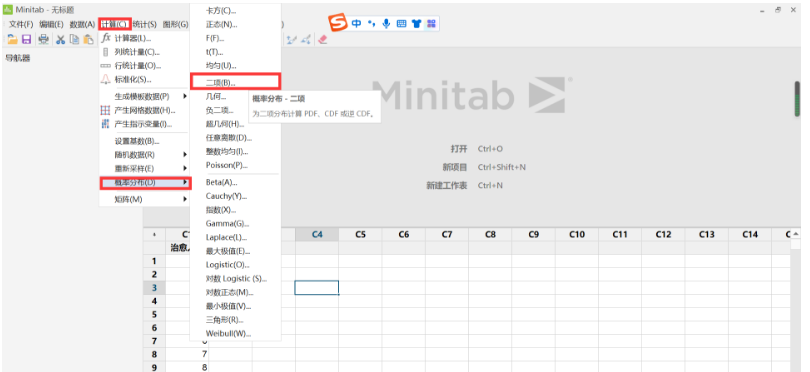Image resolution: width=810 pixels, height=372 pixels.
Task: Click the Copy toolbar icon
Action: click(x=75, y=39)
